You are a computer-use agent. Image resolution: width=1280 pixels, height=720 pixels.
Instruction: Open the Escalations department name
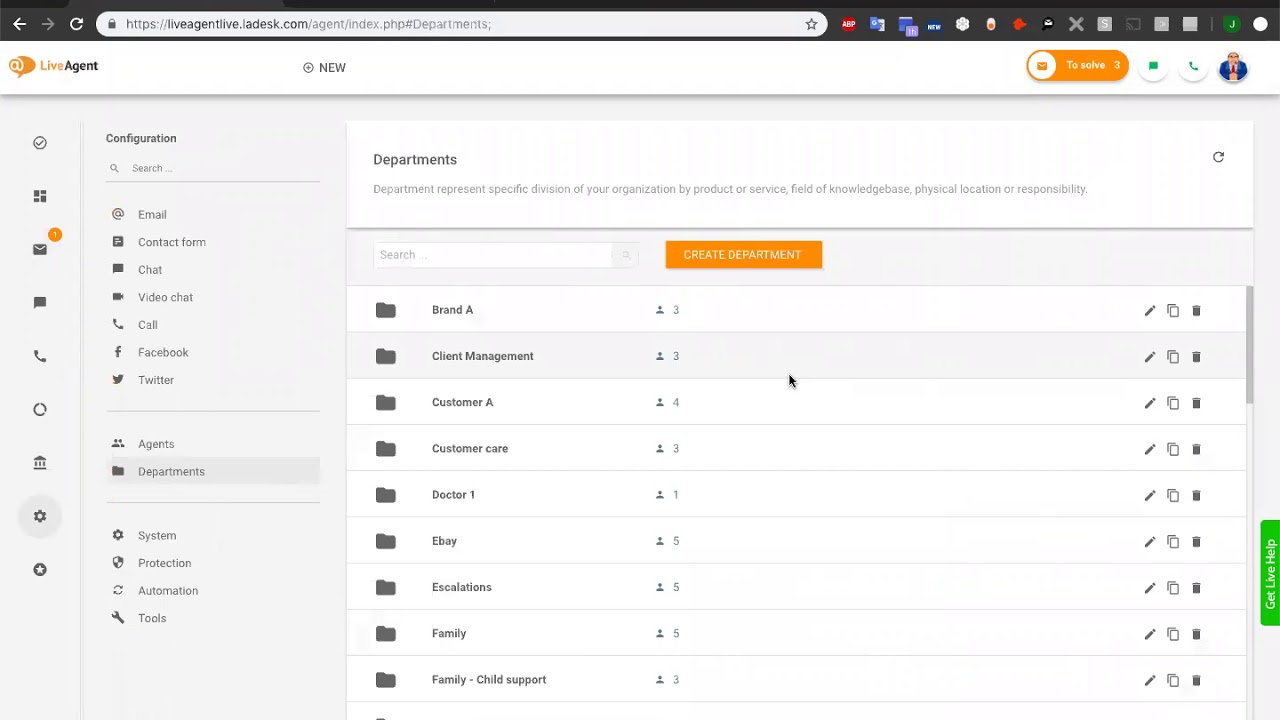462,587
